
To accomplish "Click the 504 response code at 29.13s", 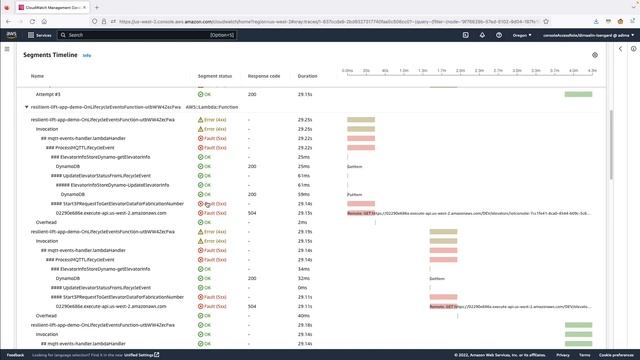I will (x=252, y=213).
